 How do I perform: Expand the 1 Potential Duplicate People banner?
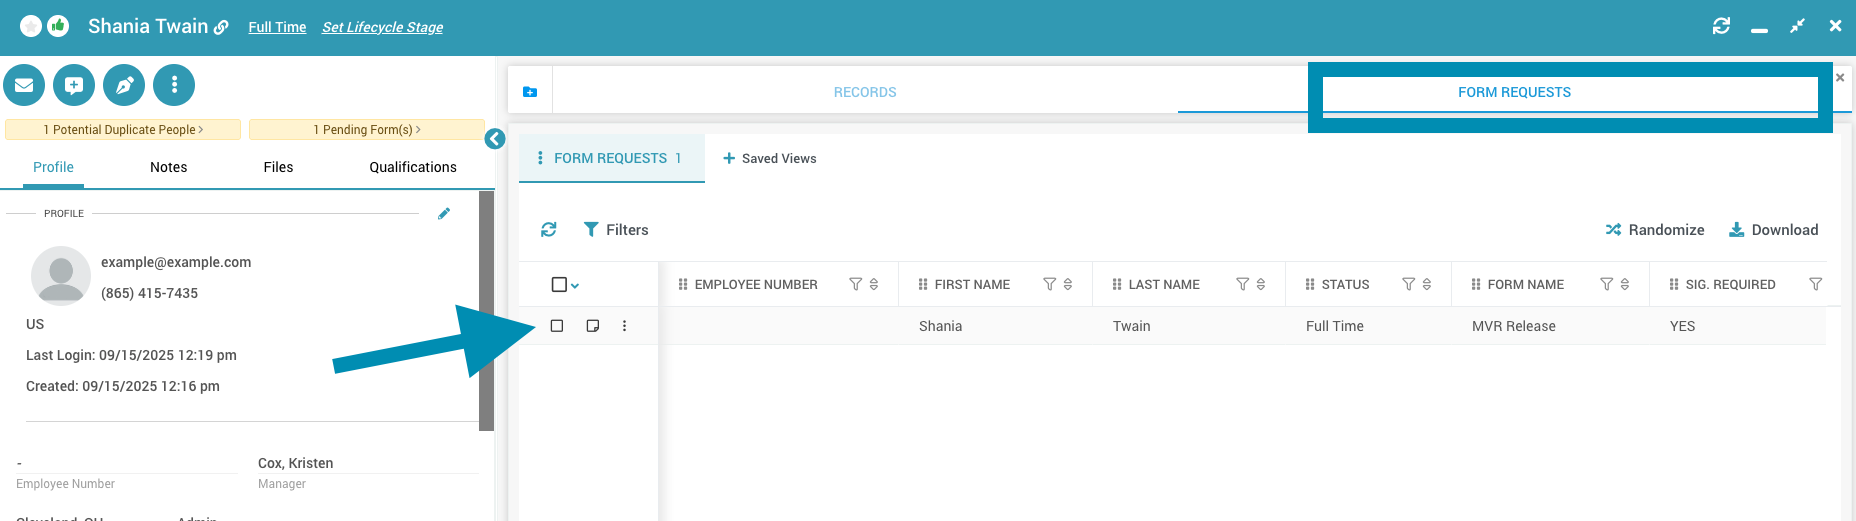coord(123,130)
